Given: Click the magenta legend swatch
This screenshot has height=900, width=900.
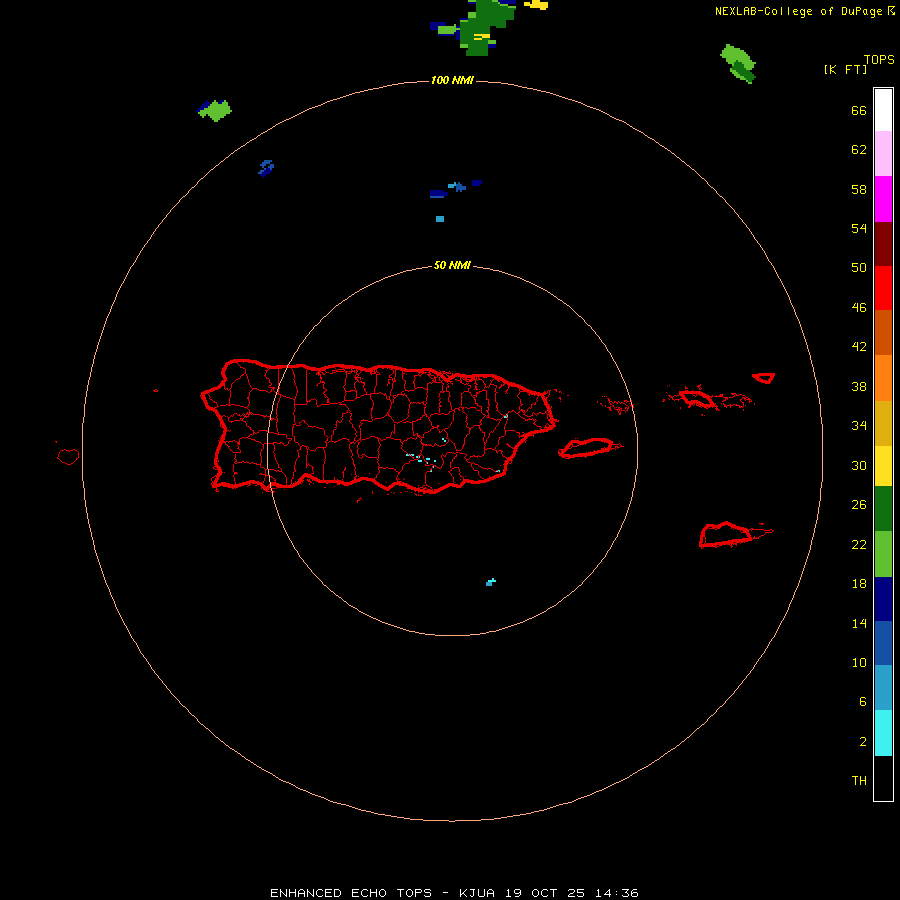Looking at the screenshot, I should 883,199.
